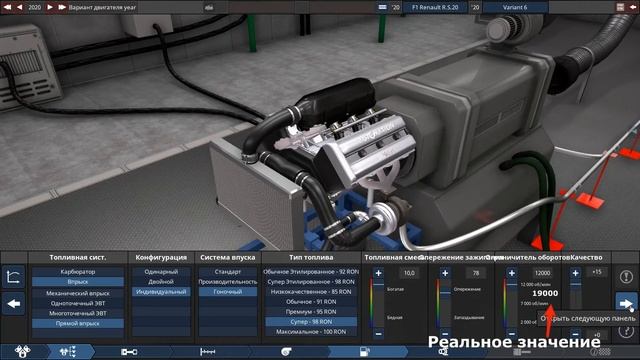This screenshot has width=640, height=360.
Task: Click quality value field +15
Action: (597, 272)
